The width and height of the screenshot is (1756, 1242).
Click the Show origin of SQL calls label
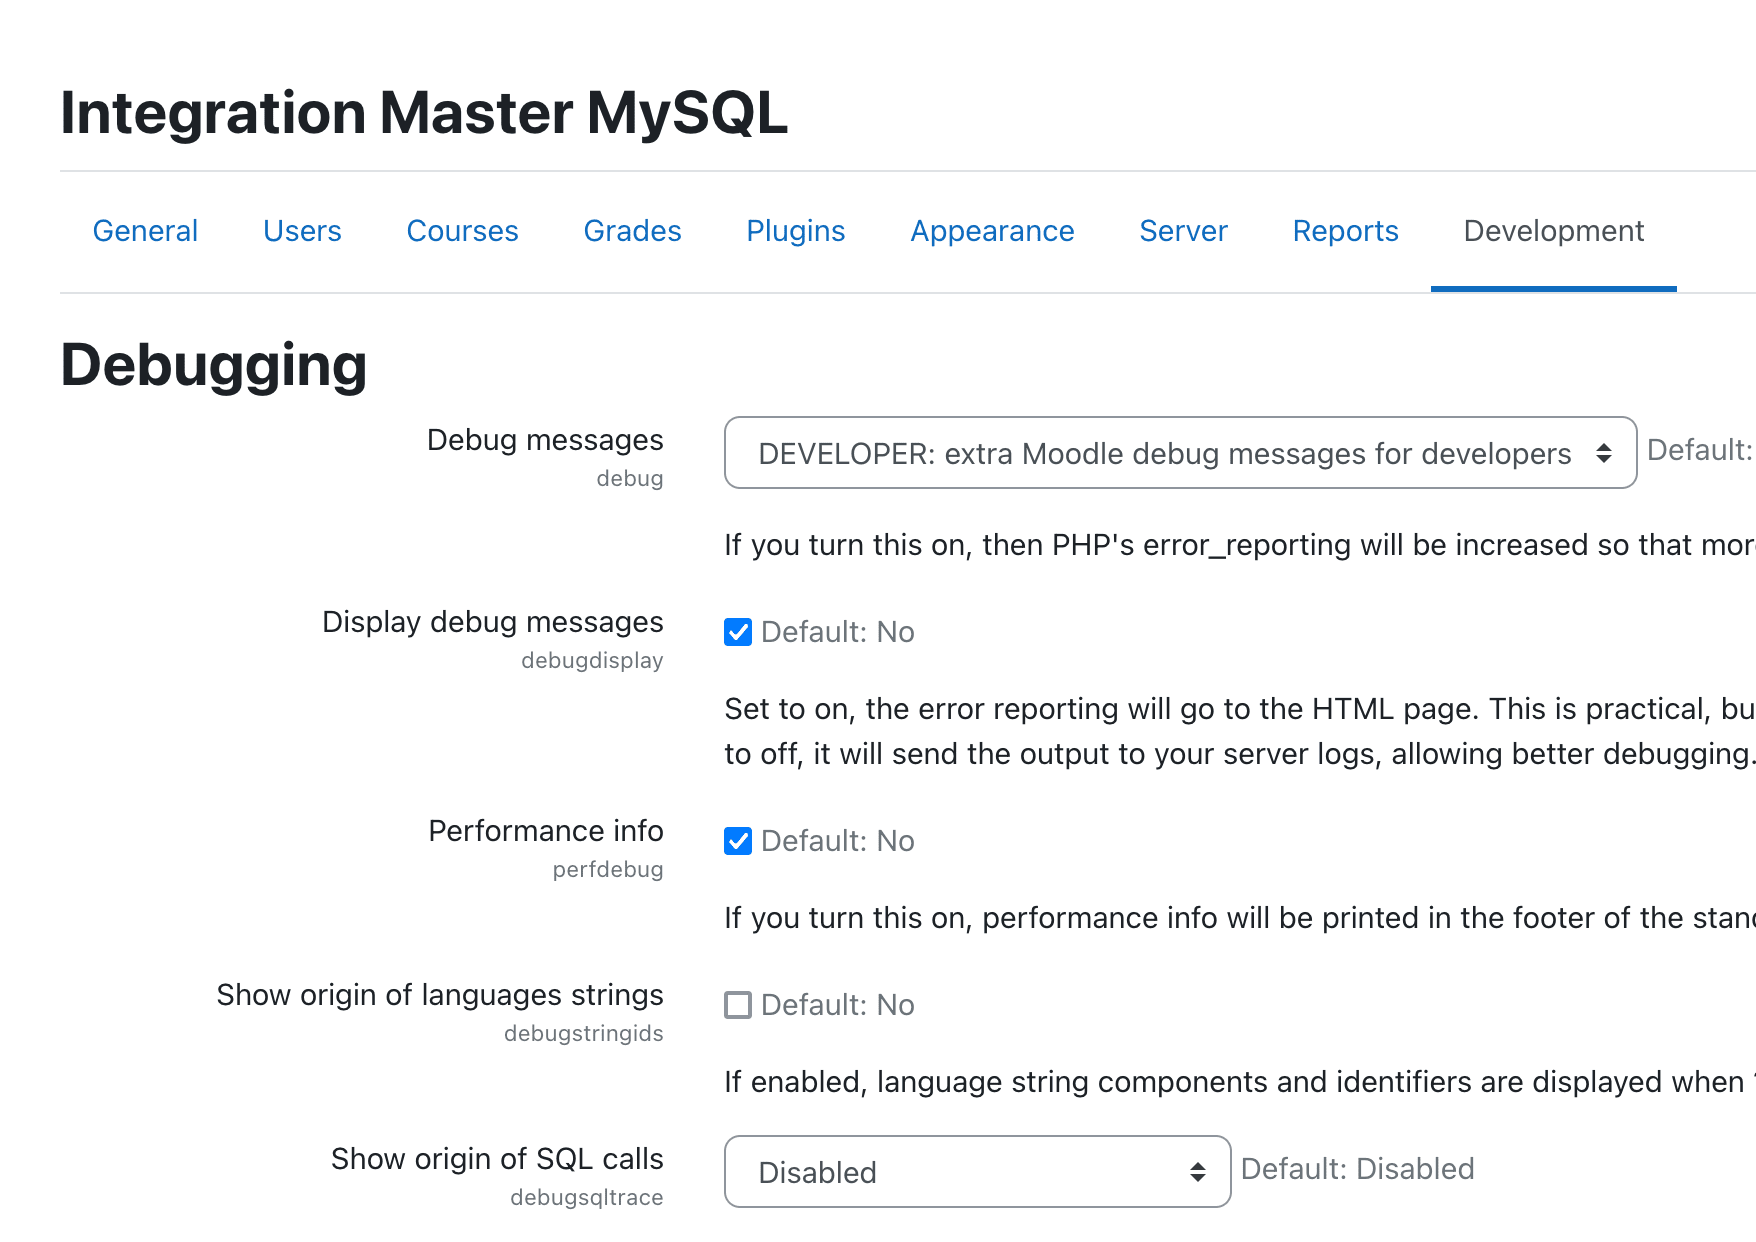[x=497, y=1159]
